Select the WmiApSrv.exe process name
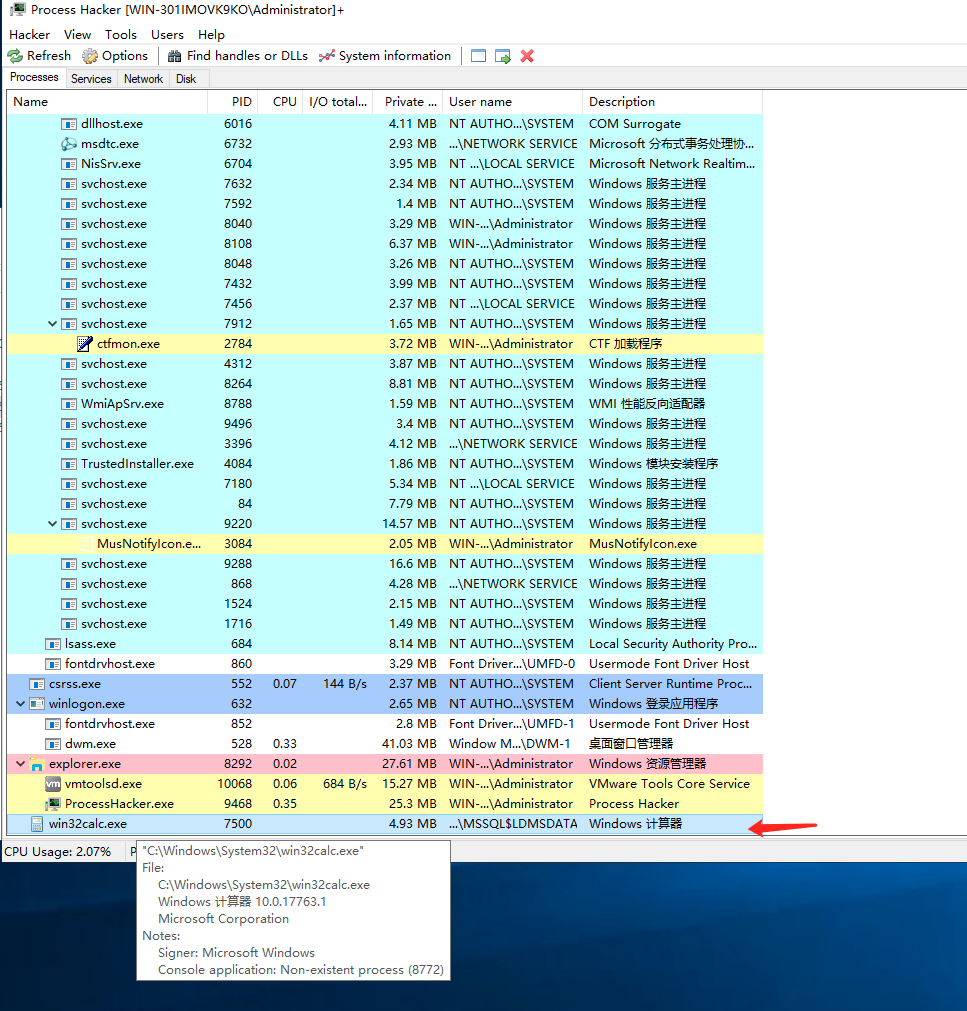967x1011 pixels. (122, 404)
